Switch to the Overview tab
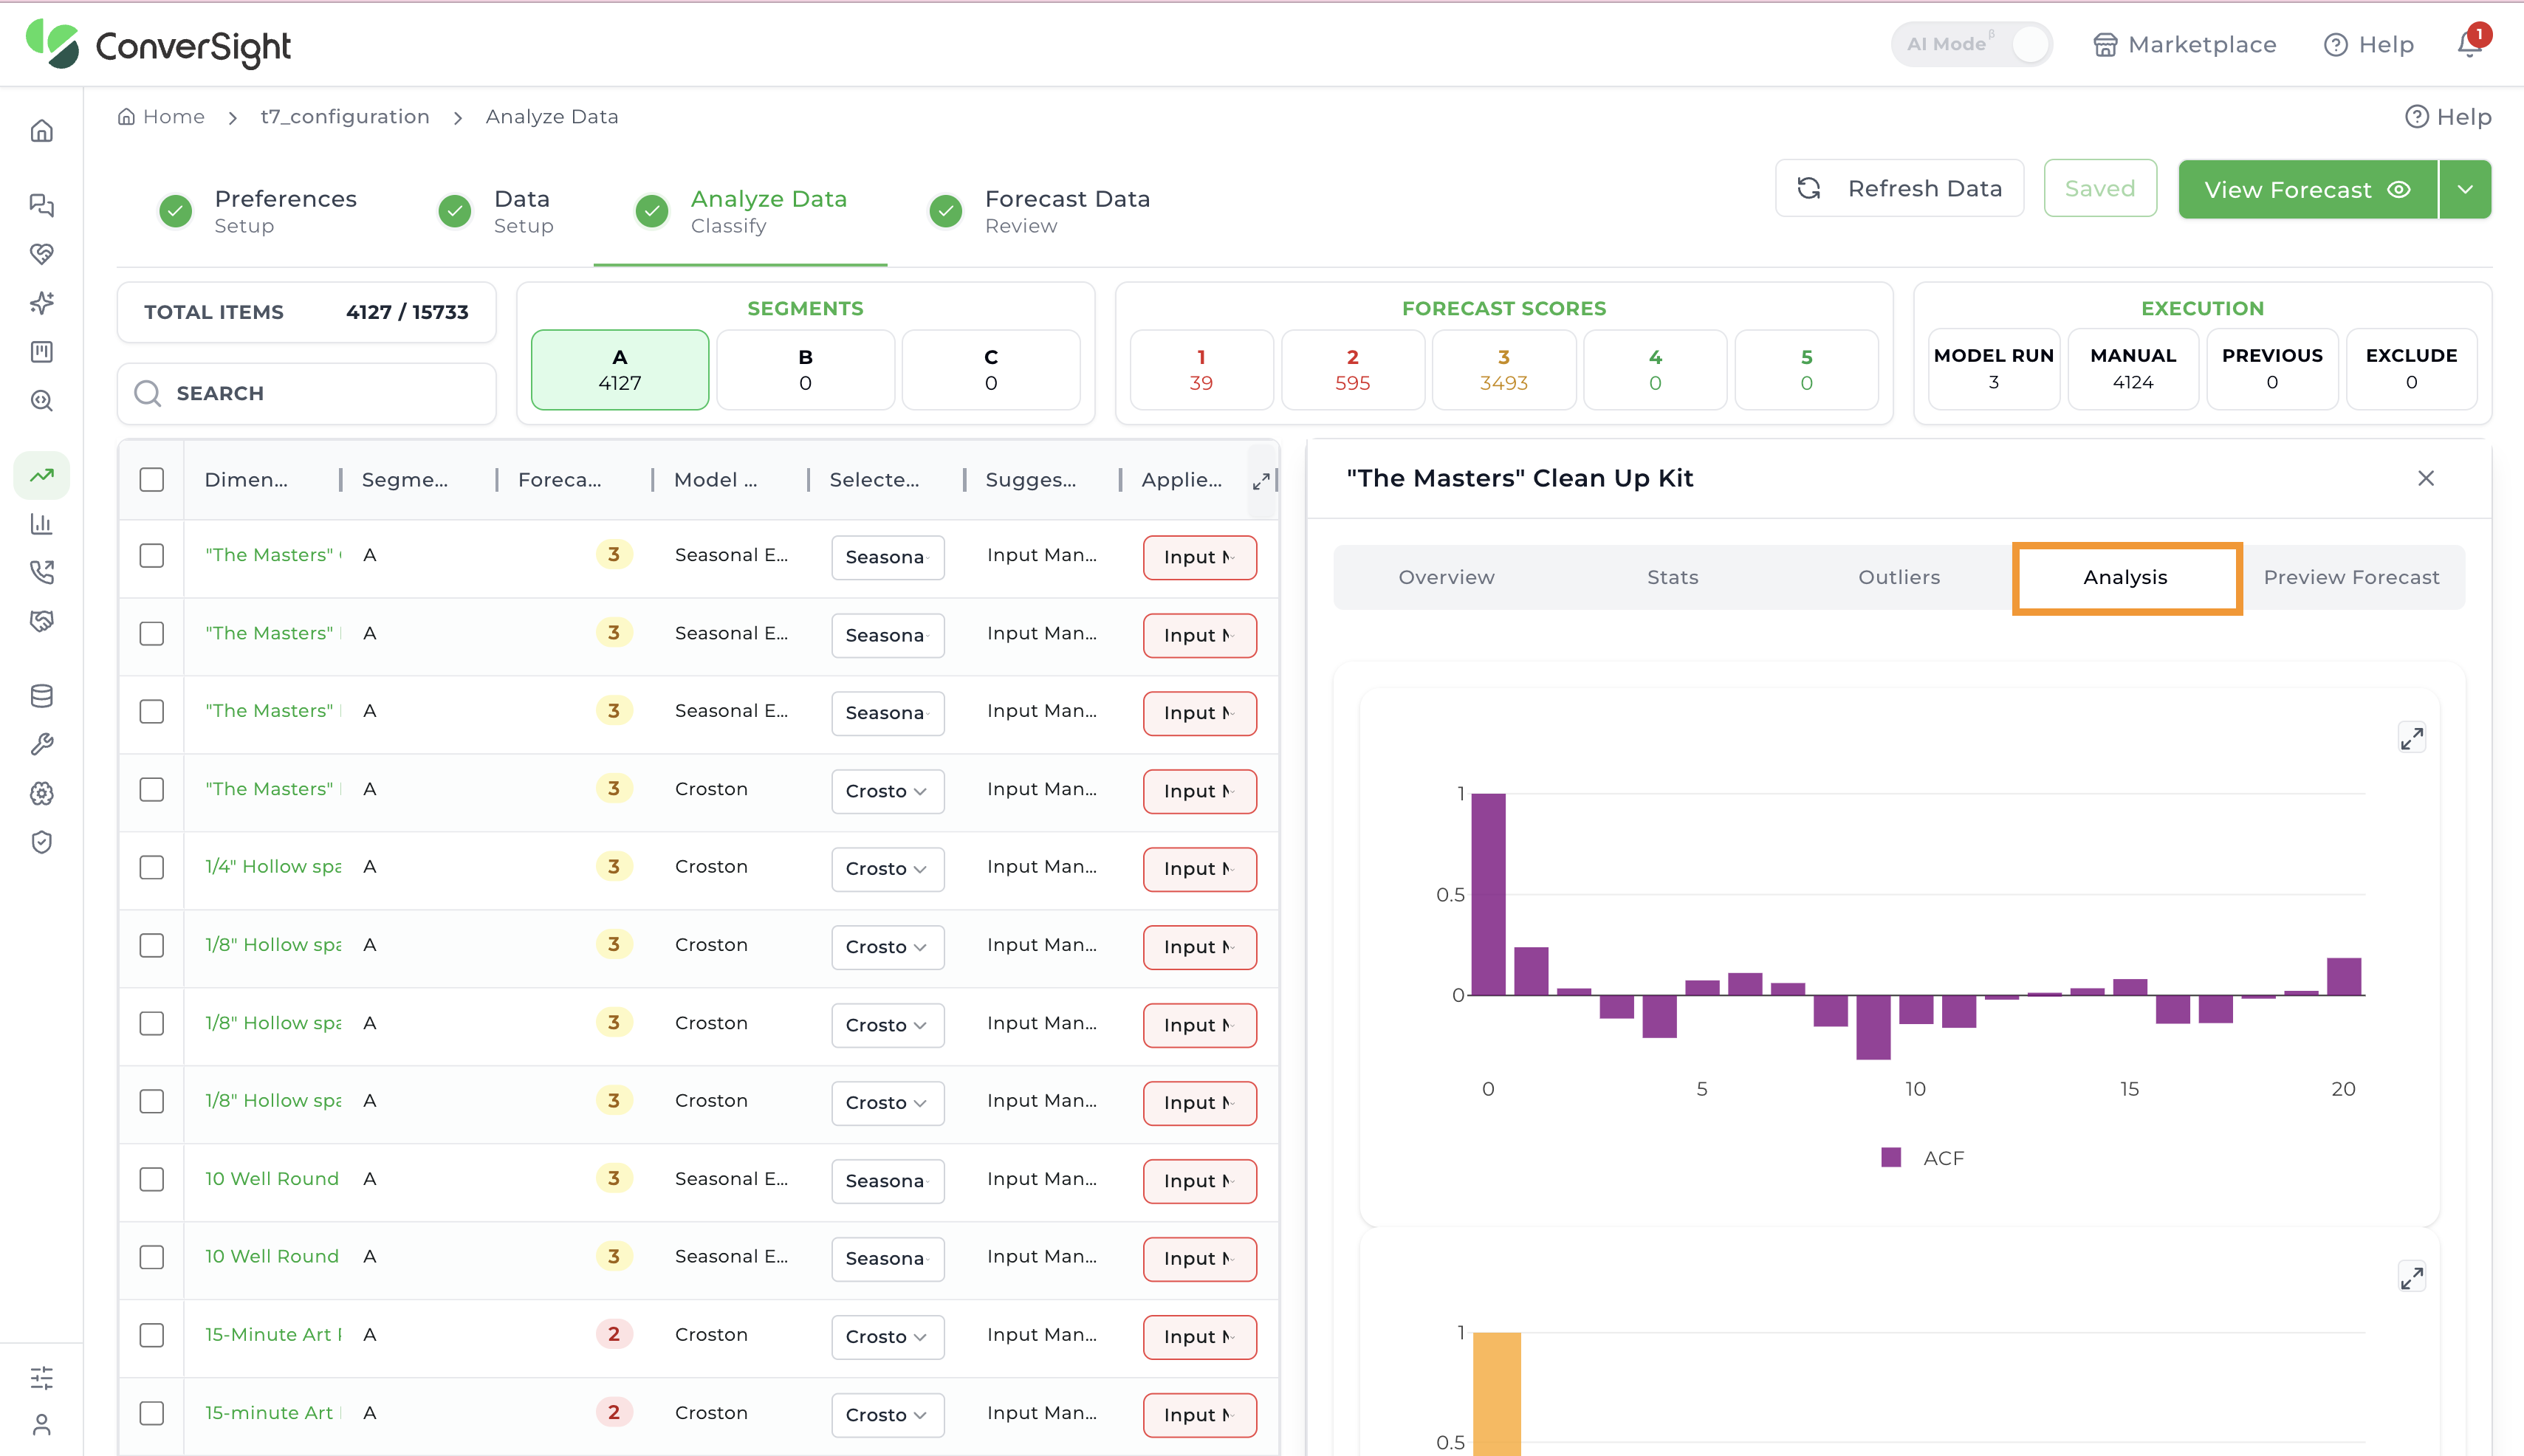 [1446, 578]
